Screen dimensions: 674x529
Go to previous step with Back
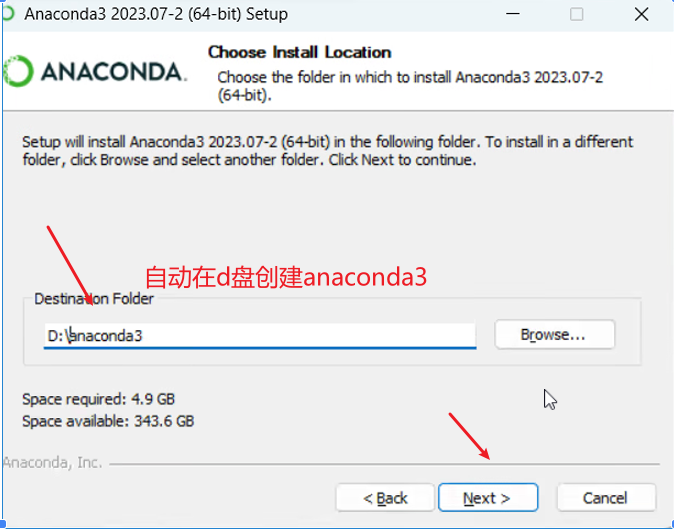click(x=385, y=498)
